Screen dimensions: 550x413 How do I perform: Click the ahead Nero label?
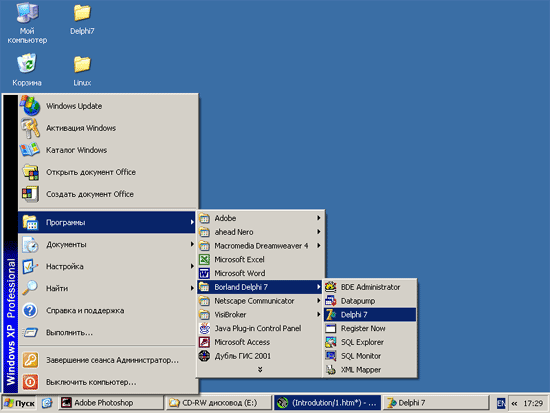coord(234,232)
